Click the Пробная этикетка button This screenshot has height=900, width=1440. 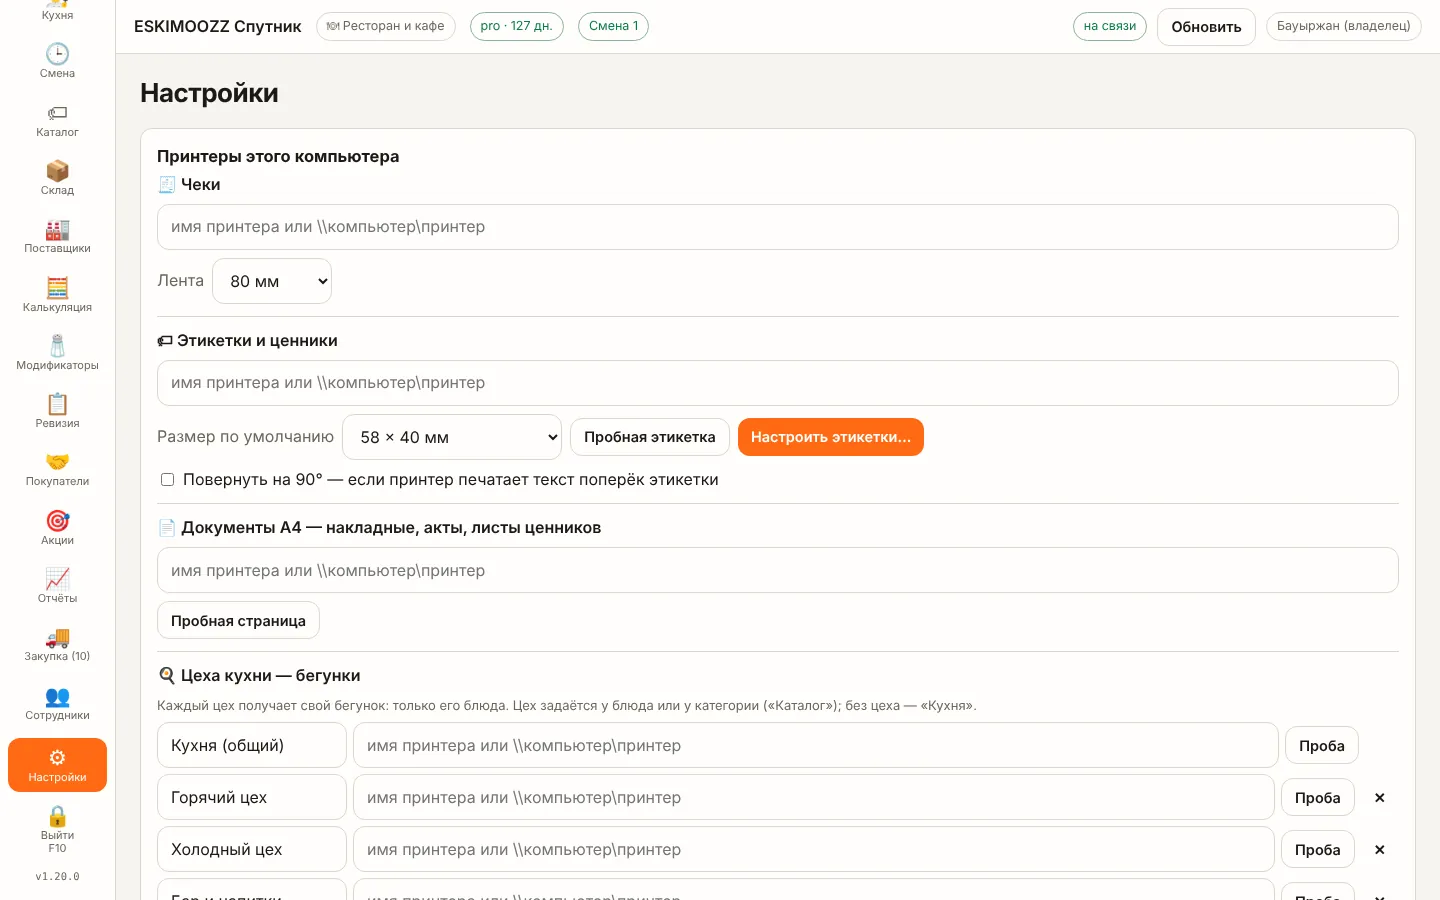click(650, 437)
